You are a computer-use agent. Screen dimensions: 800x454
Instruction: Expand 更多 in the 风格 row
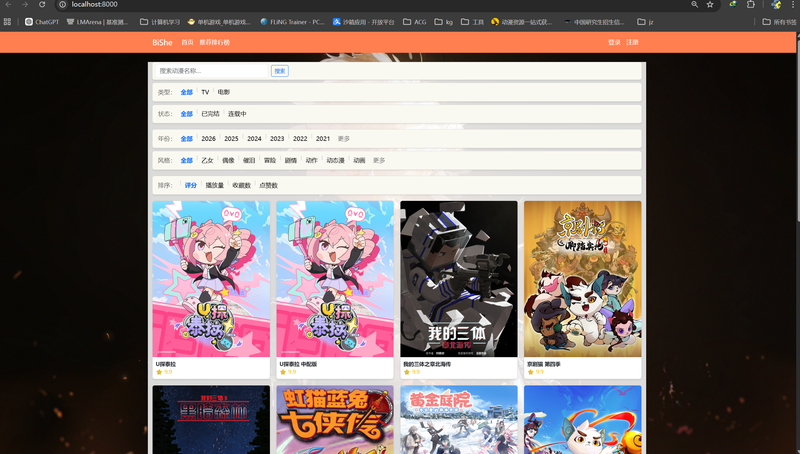[379, 160]
